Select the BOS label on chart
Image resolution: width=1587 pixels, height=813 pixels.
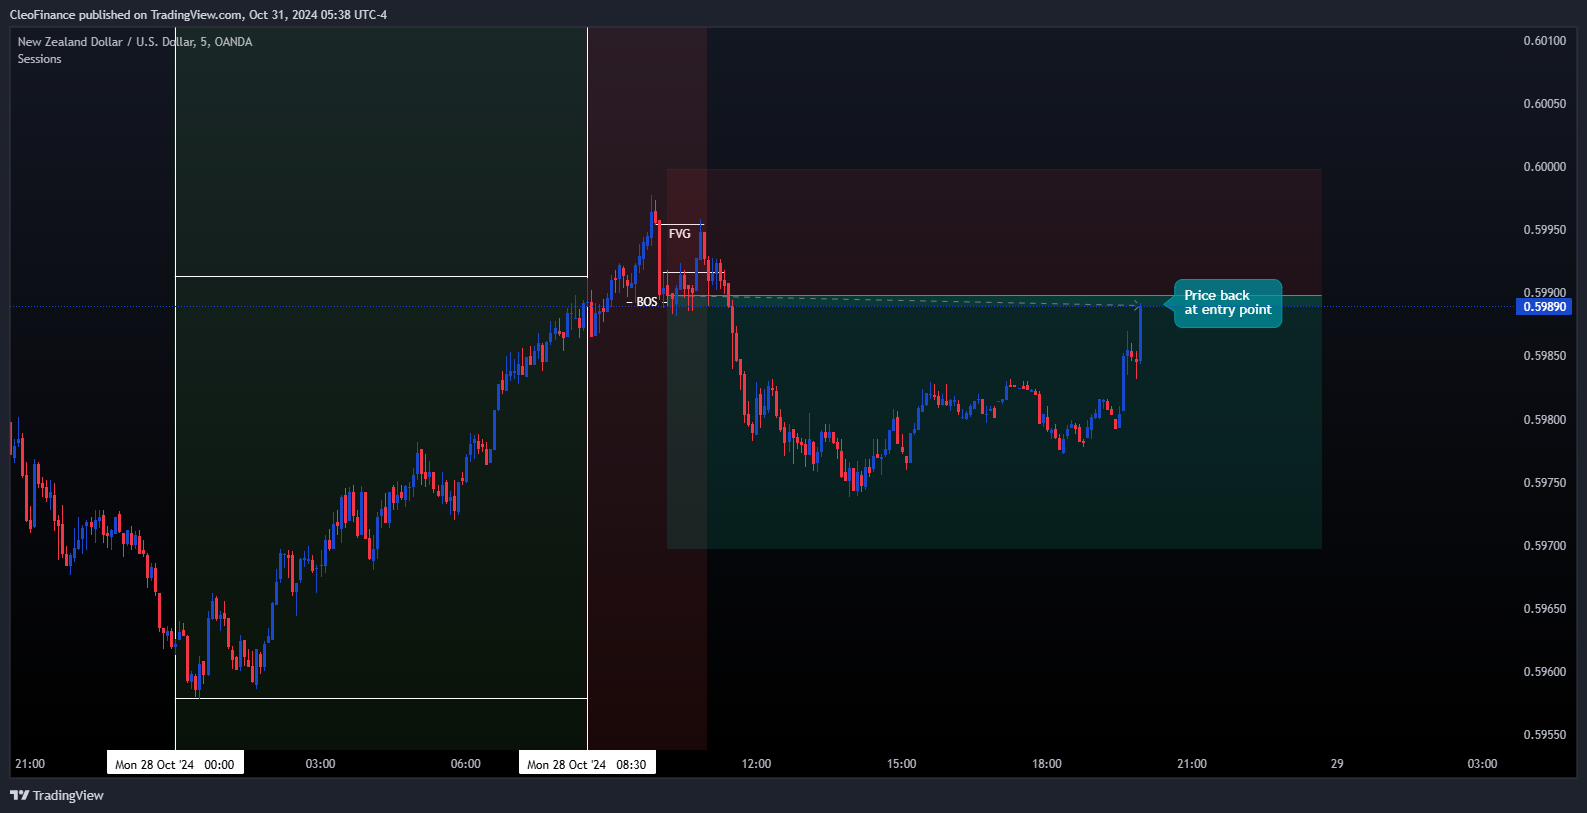(647, 302)
